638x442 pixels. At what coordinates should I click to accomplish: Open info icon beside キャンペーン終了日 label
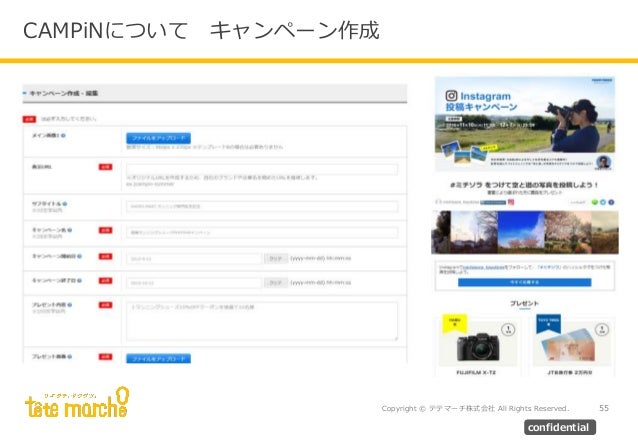[x=79, y=281]
